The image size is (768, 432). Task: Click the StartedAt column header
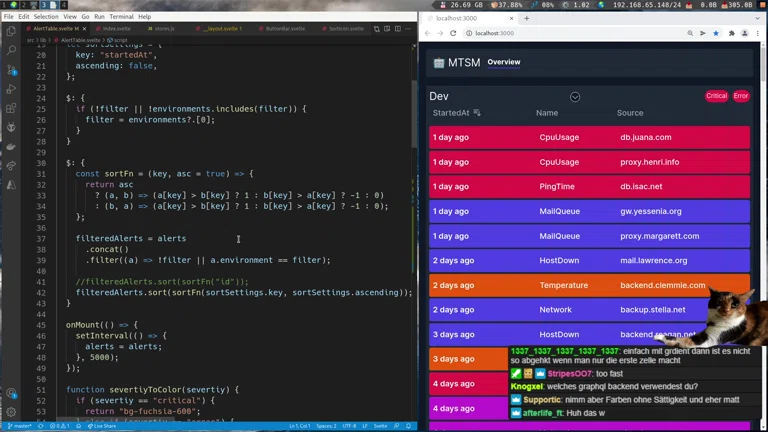tap(451, 113)
